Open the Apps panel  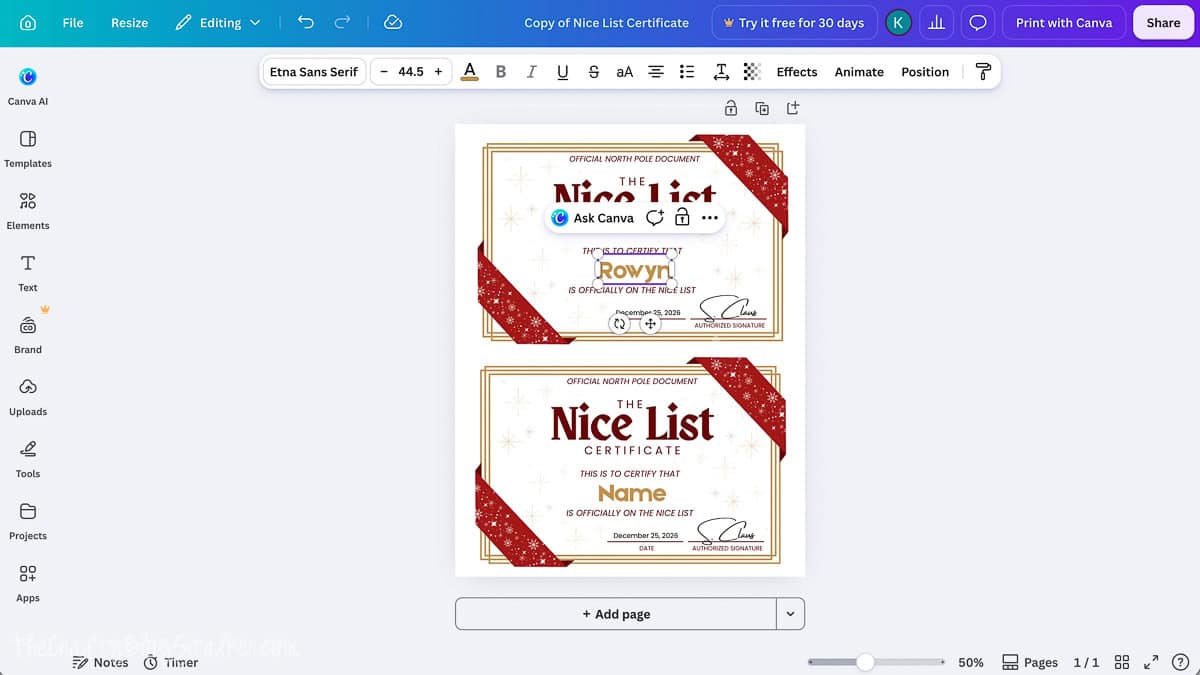pos(28,582)
